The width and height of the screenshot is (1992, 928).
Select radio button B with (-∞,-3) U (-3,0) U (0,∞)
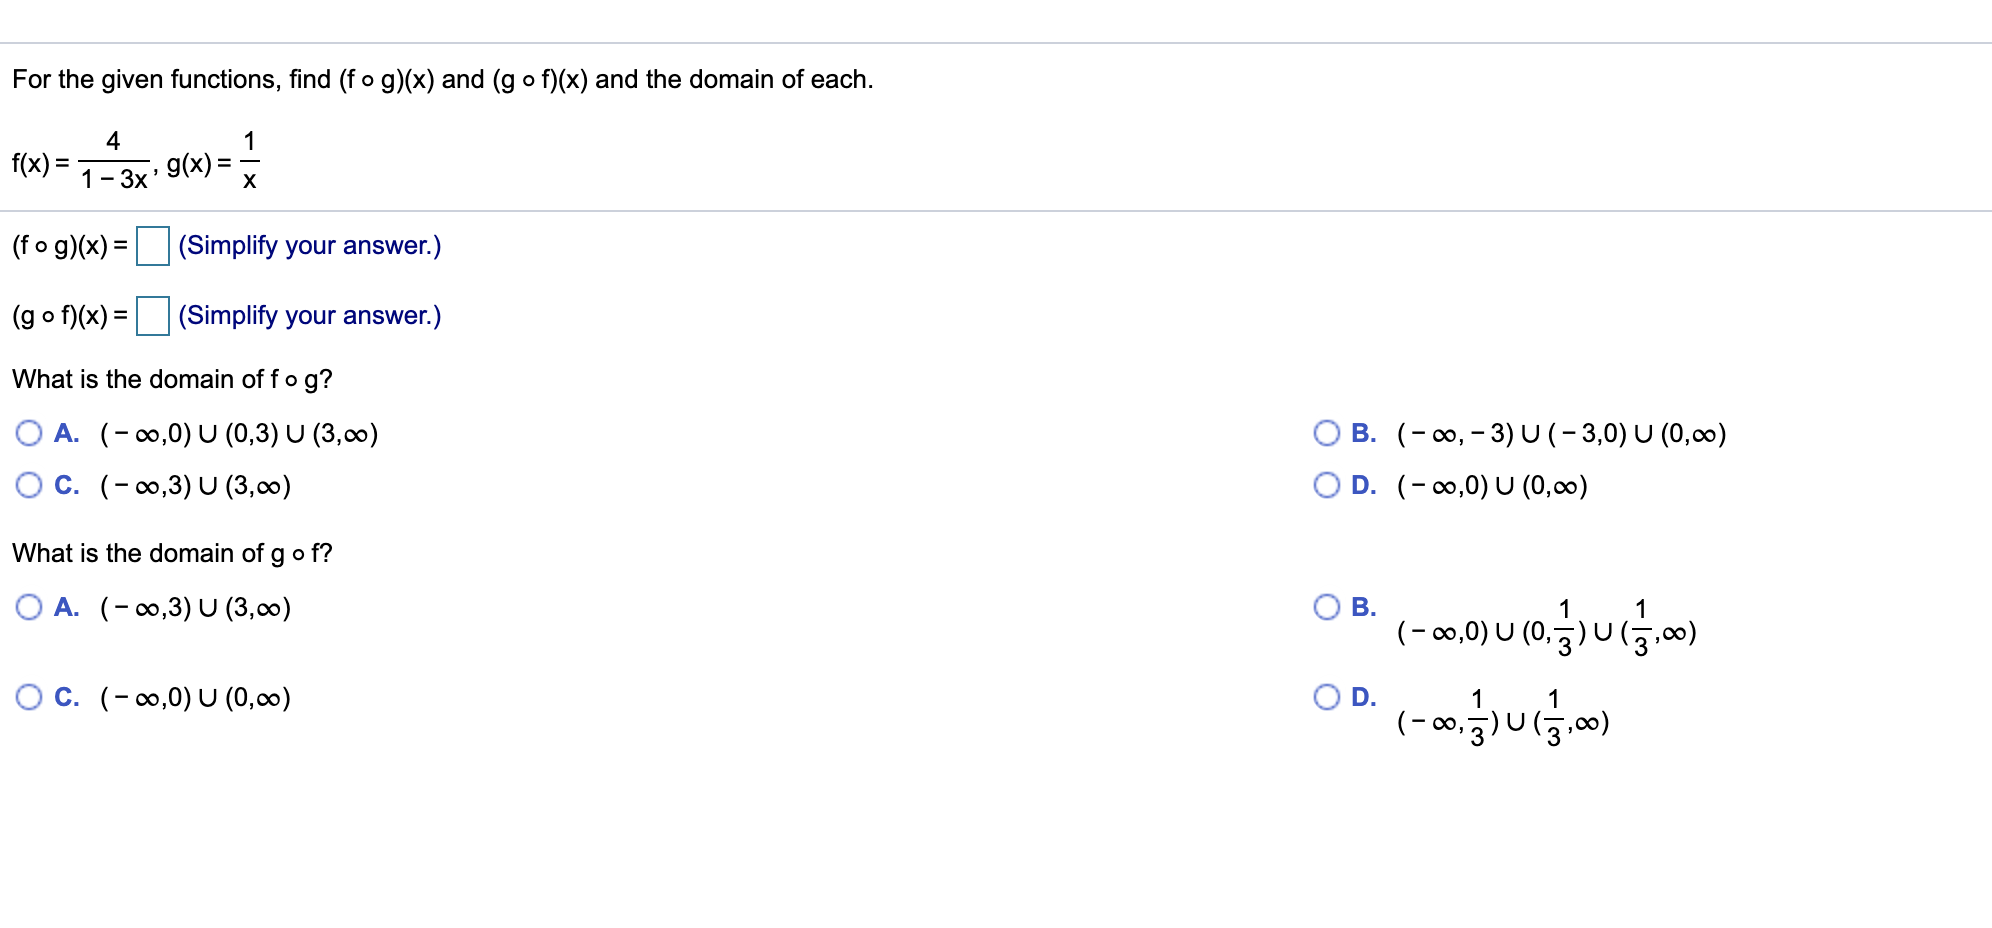tap(1327, 434)
